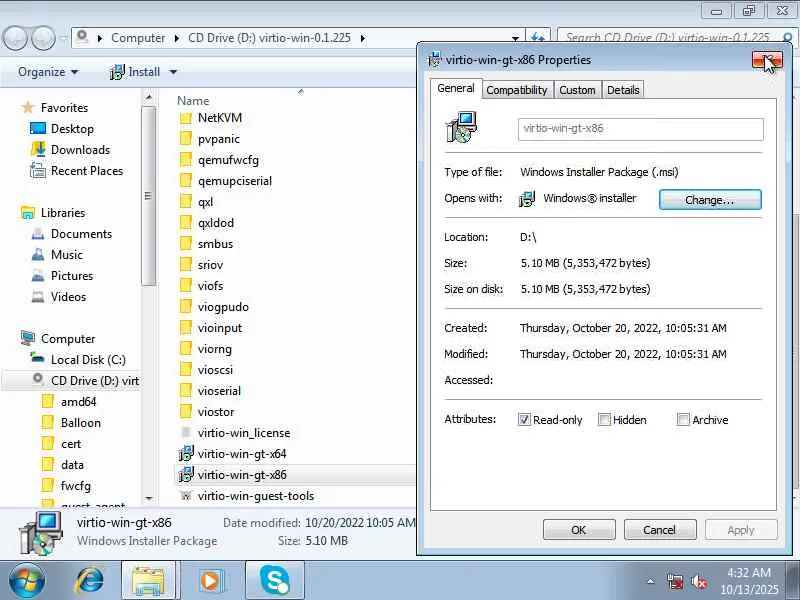Open the NetKVM folder icon
This screenshot has height=600, width=800.
[x=186, y=118]
